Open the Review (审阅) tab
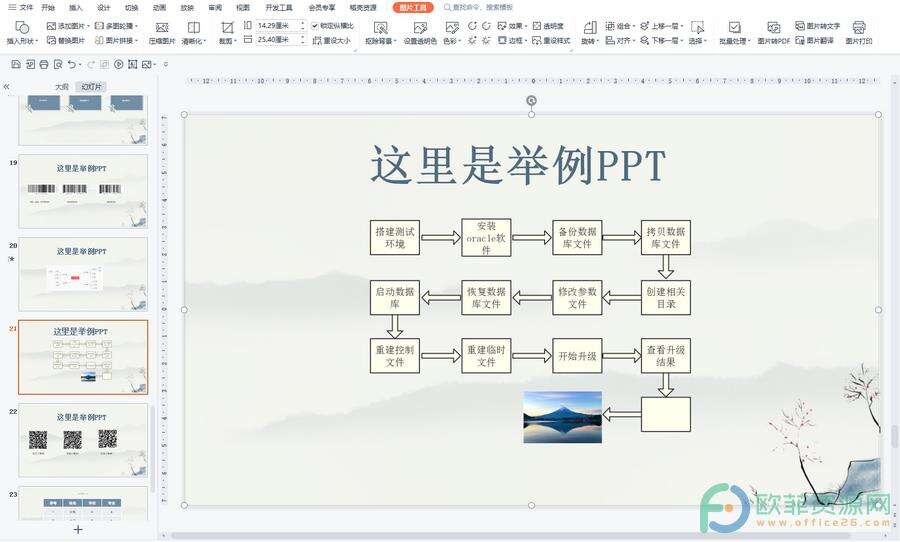 [x=215, y=7]
